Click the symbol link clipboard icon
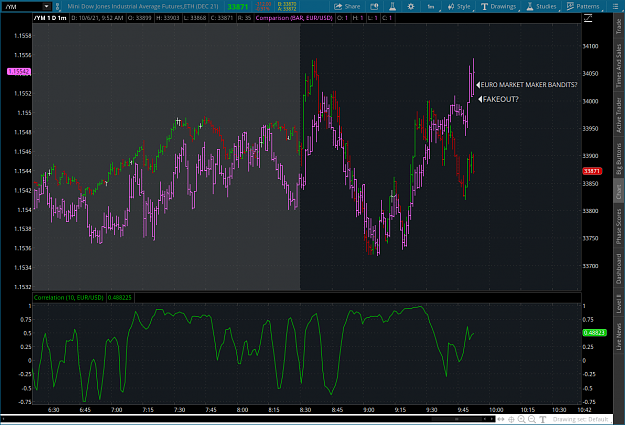The width and height of the screenshot is (625, 425). [57, 6]
